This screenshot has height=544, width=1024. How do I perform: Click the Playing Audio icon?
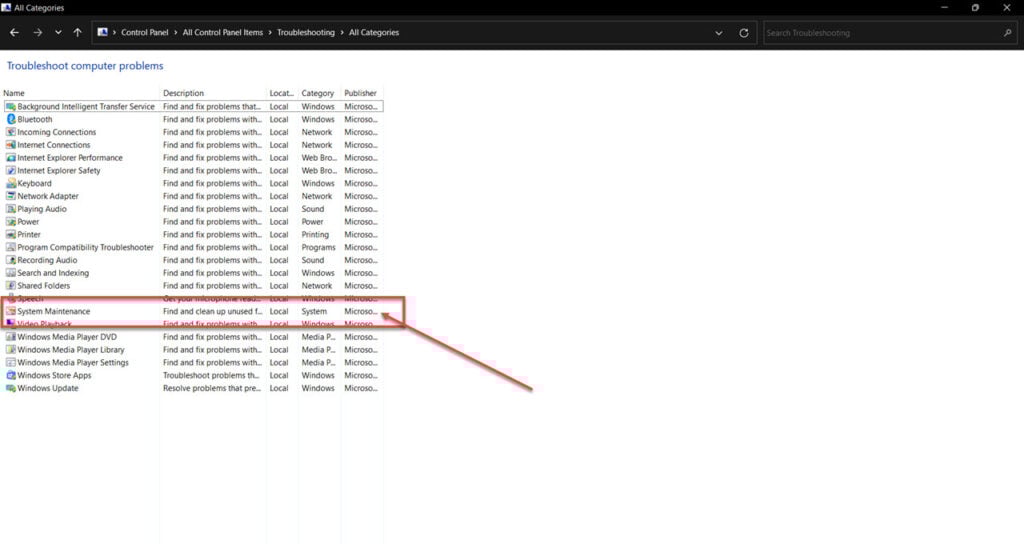(x=10, y=209)
